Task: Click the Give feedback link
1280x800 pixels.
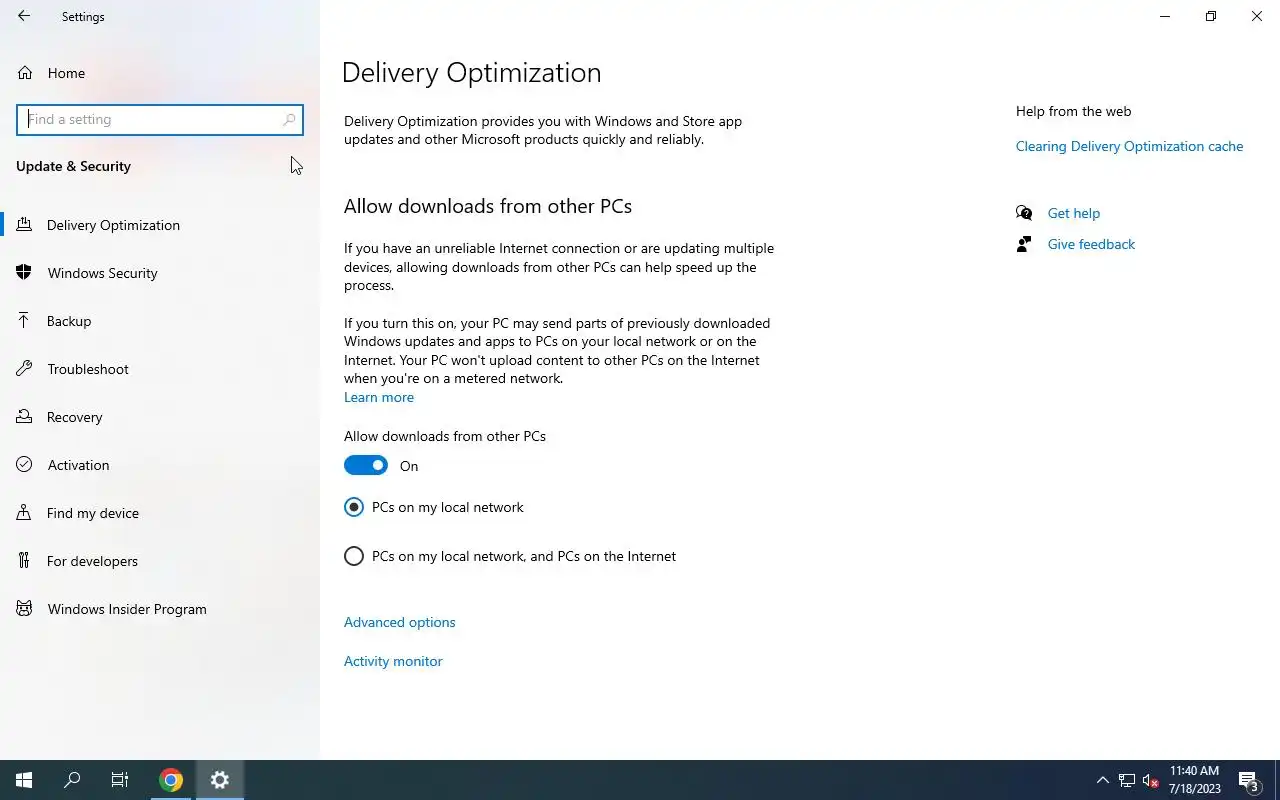Action: [1091, 244]
